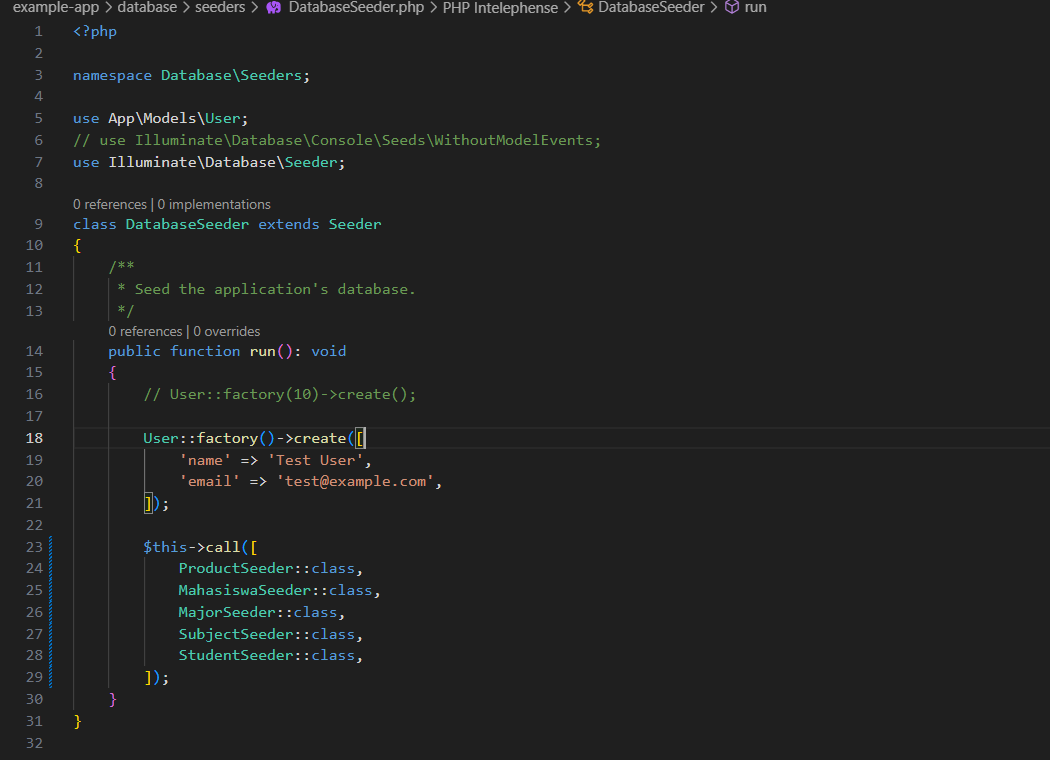Click the closing class brace on line 31
The height and width of the screenshot is (760, 1050).
[78, 721]
